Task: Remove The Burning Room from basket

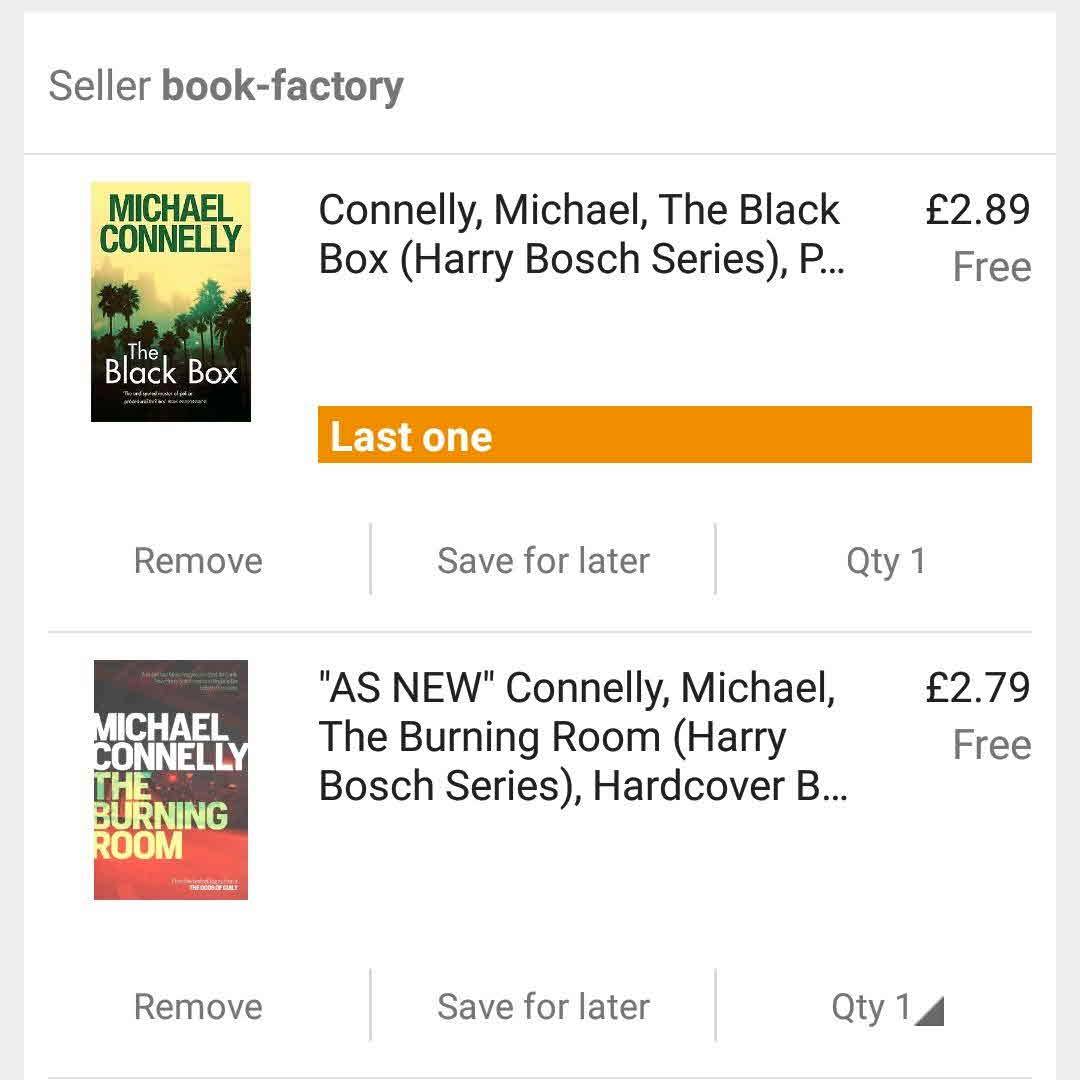Action: coord(198,1007)
